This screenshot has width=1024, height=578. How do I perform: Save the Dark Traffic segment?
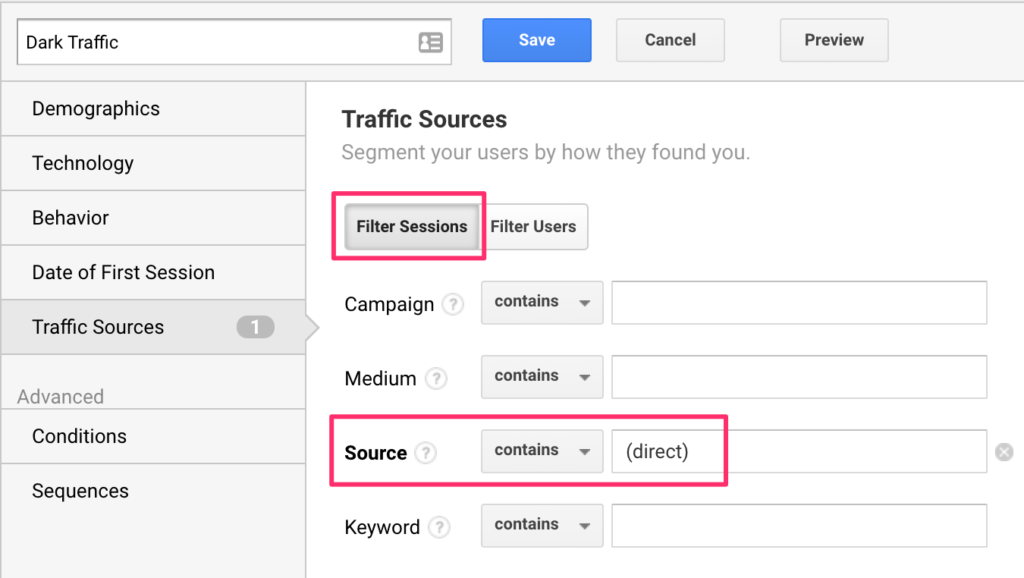[537, 40]
